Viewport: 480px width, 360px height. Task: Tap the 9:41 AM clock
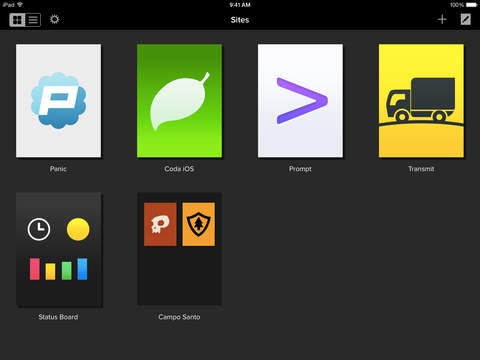pos(240,5)
